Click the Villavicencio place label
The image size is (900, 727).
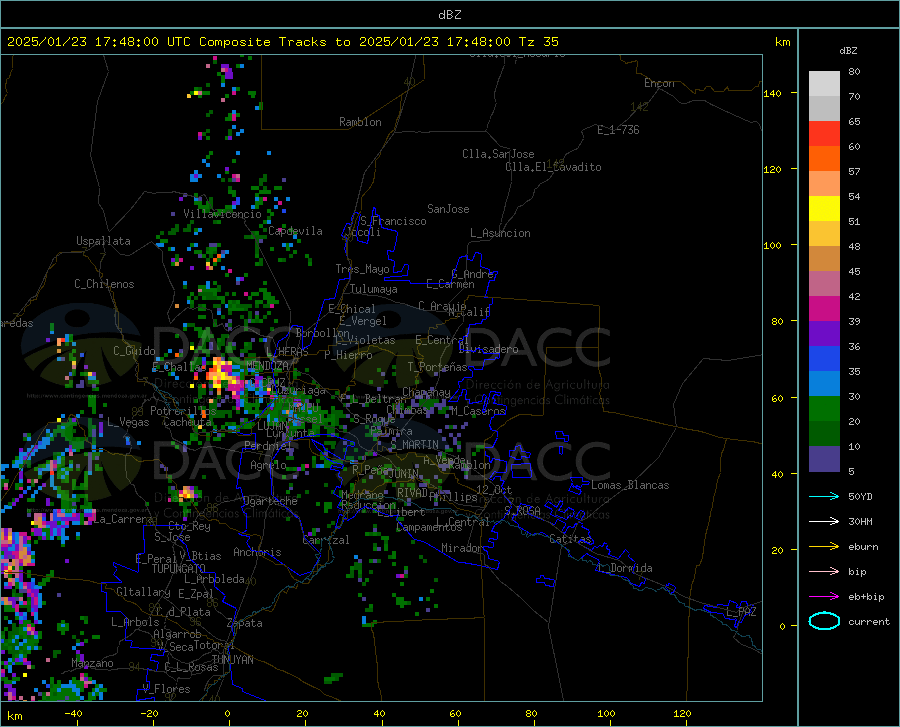point(222,214)
